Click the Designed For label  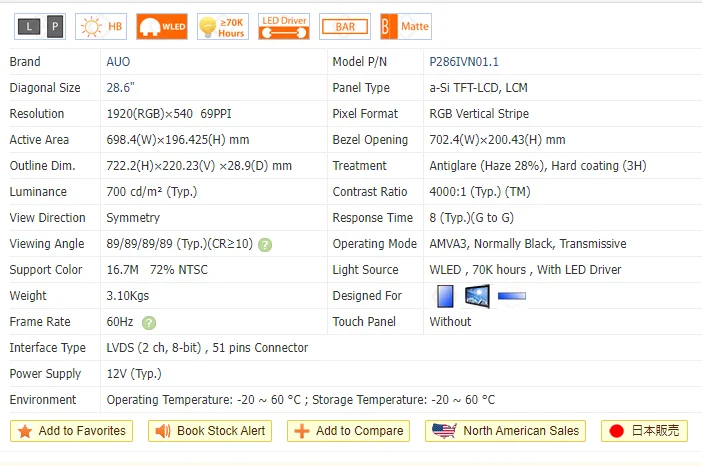pos(367,295)
